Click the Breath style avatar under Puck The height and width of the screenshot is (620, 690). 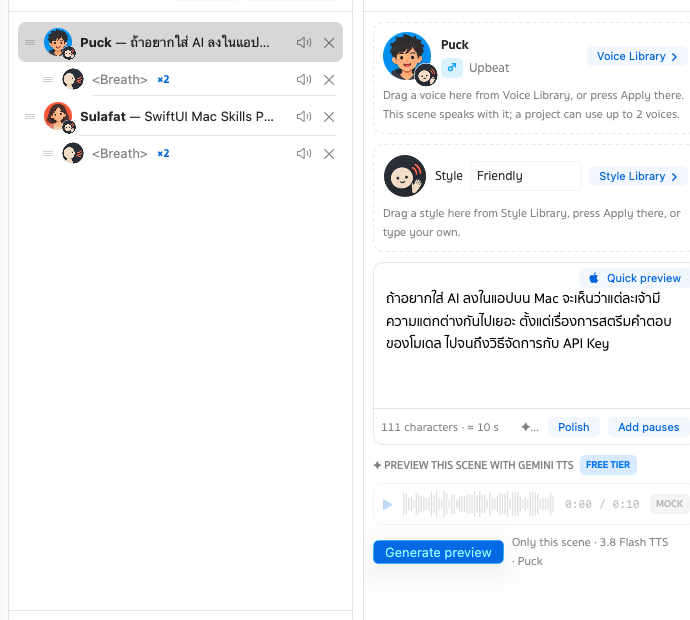[73, 79]
